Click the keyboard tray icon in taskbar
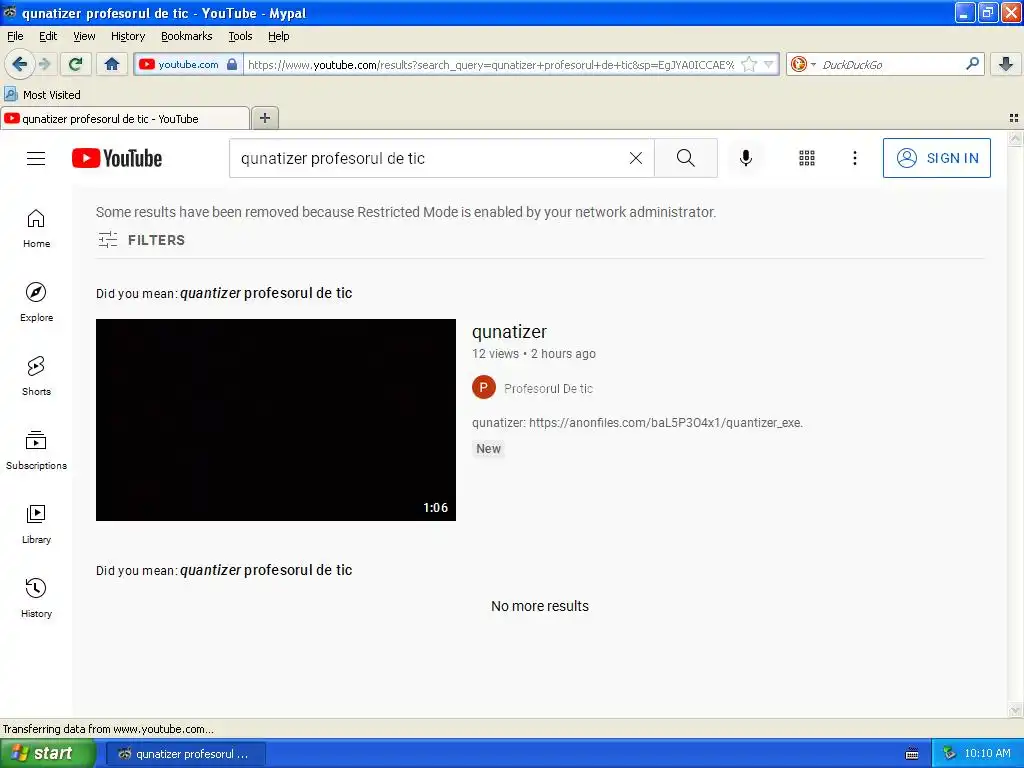The image size is (1024, 768). click(x=912, y=754)
